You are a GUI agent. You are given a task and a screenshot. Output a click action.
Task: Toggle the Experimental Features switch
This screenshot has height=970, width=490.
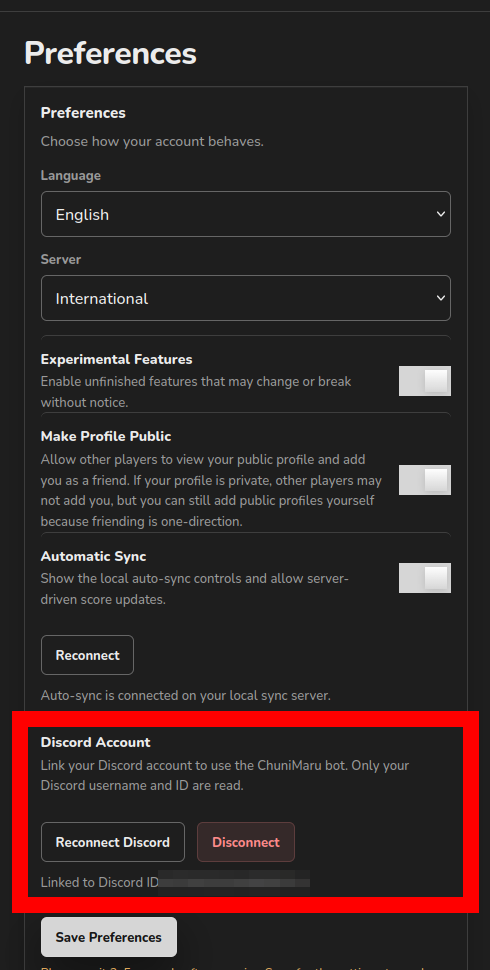pyautogui.click(x=424, y=381)
